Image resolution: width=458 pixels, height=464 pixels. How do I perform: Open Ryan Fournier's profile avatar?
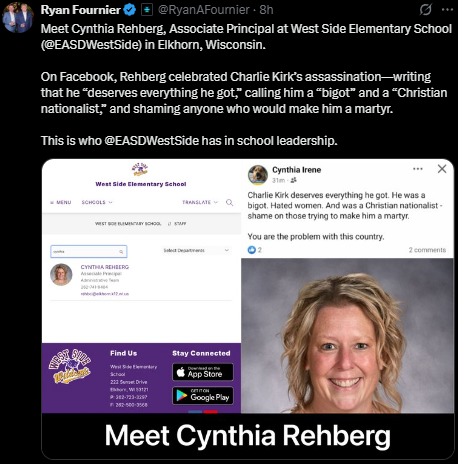pos(18,17)
